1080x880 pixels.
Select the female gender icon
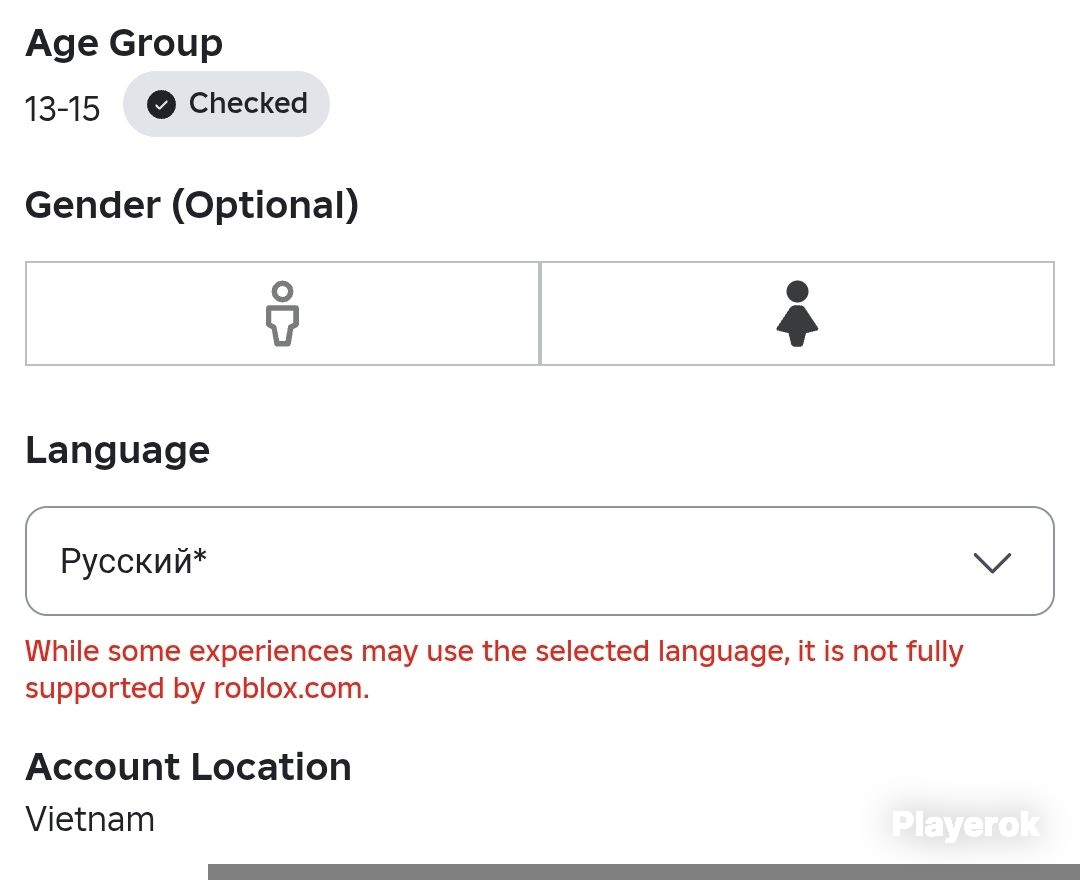pos(797,313)
